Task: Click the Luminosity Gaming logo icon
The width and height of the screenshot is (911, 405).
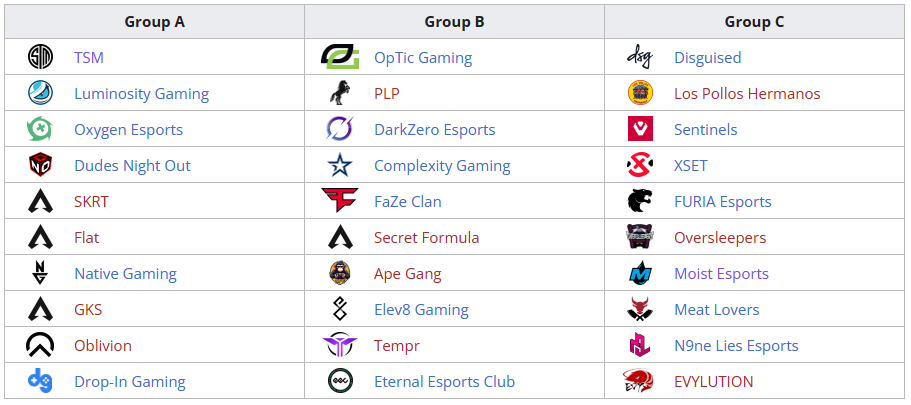Action: coord(40,93)
